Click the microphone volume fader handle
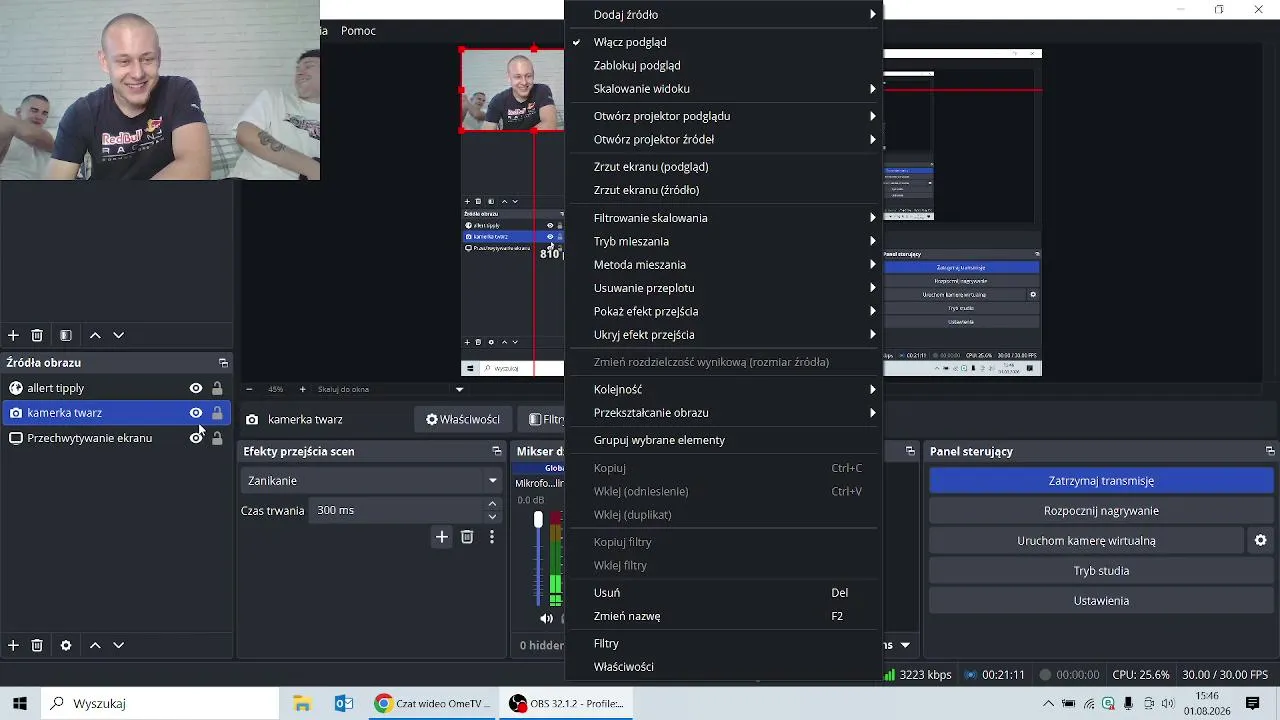 pyautogui.click(x=538, y=519)
